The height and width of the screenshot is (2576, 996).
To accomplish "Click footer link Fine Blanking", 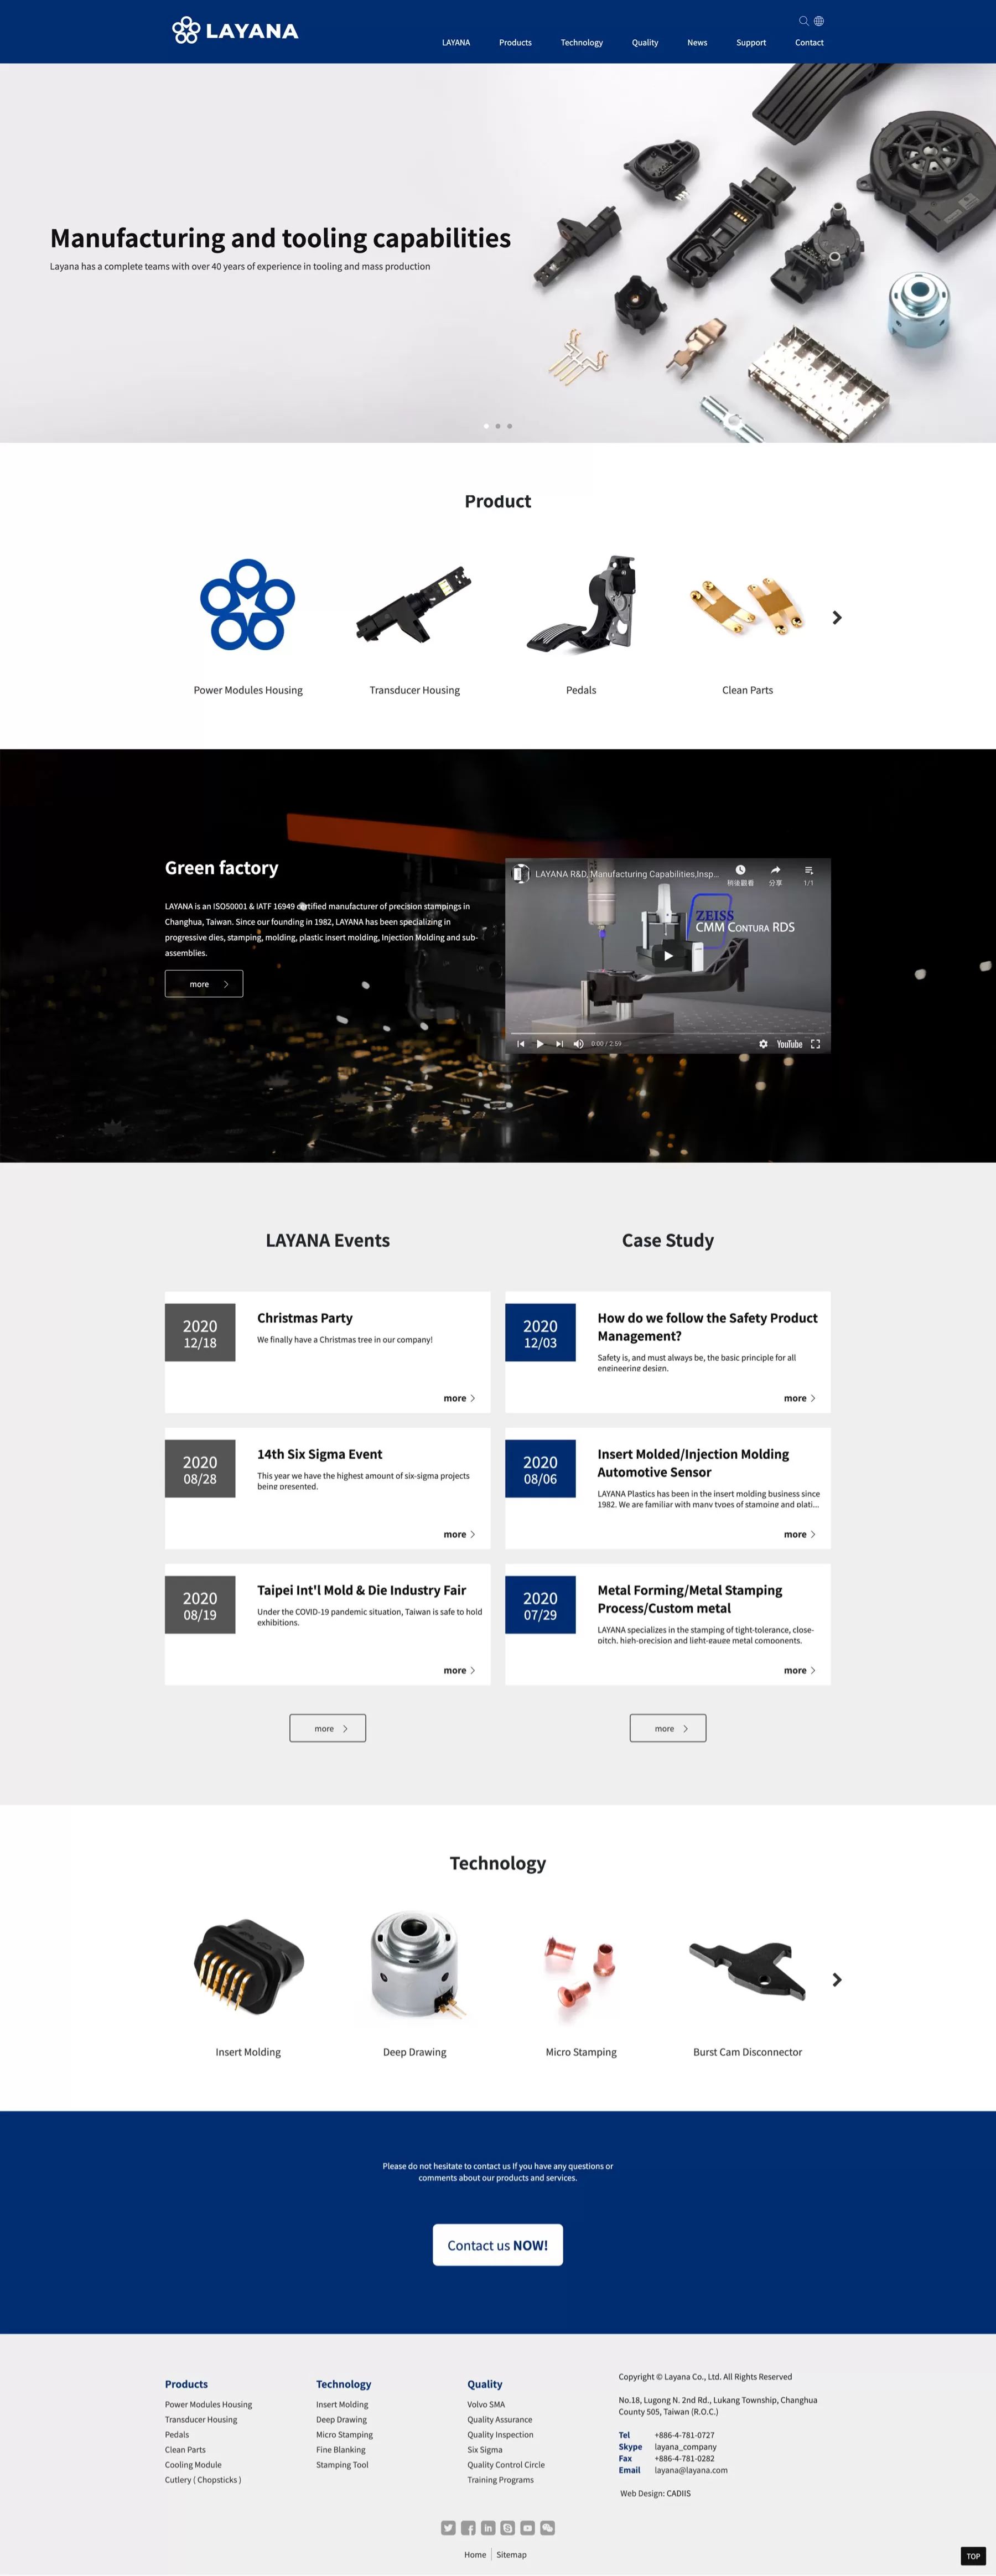I will click(341, 2450).
